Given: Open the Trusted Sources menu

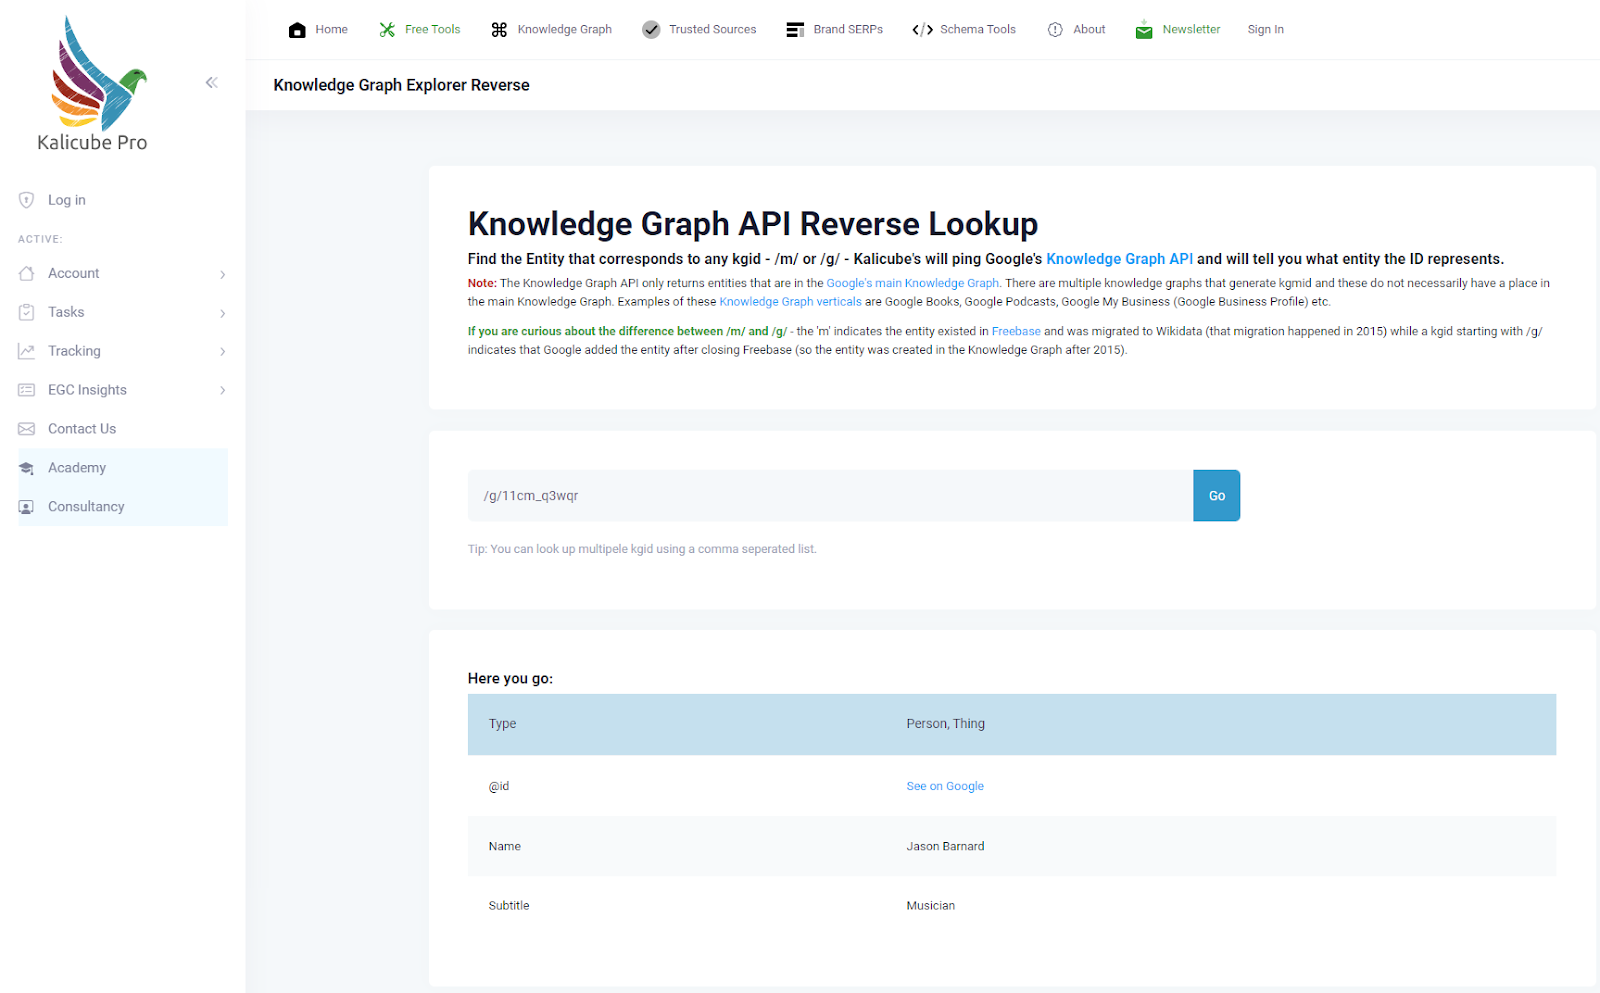Looking at the screenshot, I should coord(712,30).
